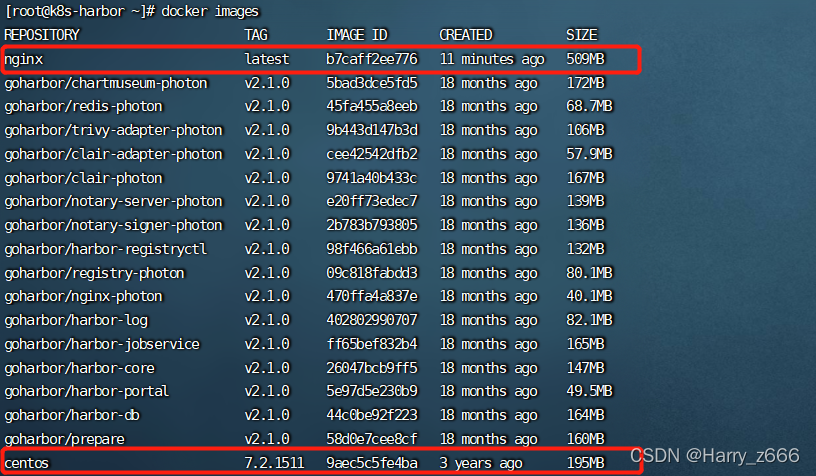Click the 136MB size value

click(x=585, y=225)
